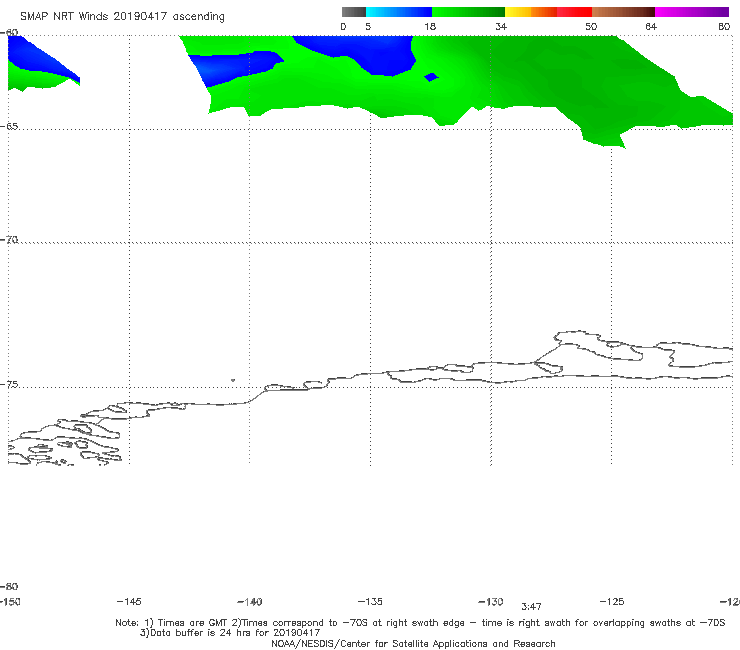Click the longitude label '-145'
The height and width of the screenshot is (650, 740).
coord(129,601)
